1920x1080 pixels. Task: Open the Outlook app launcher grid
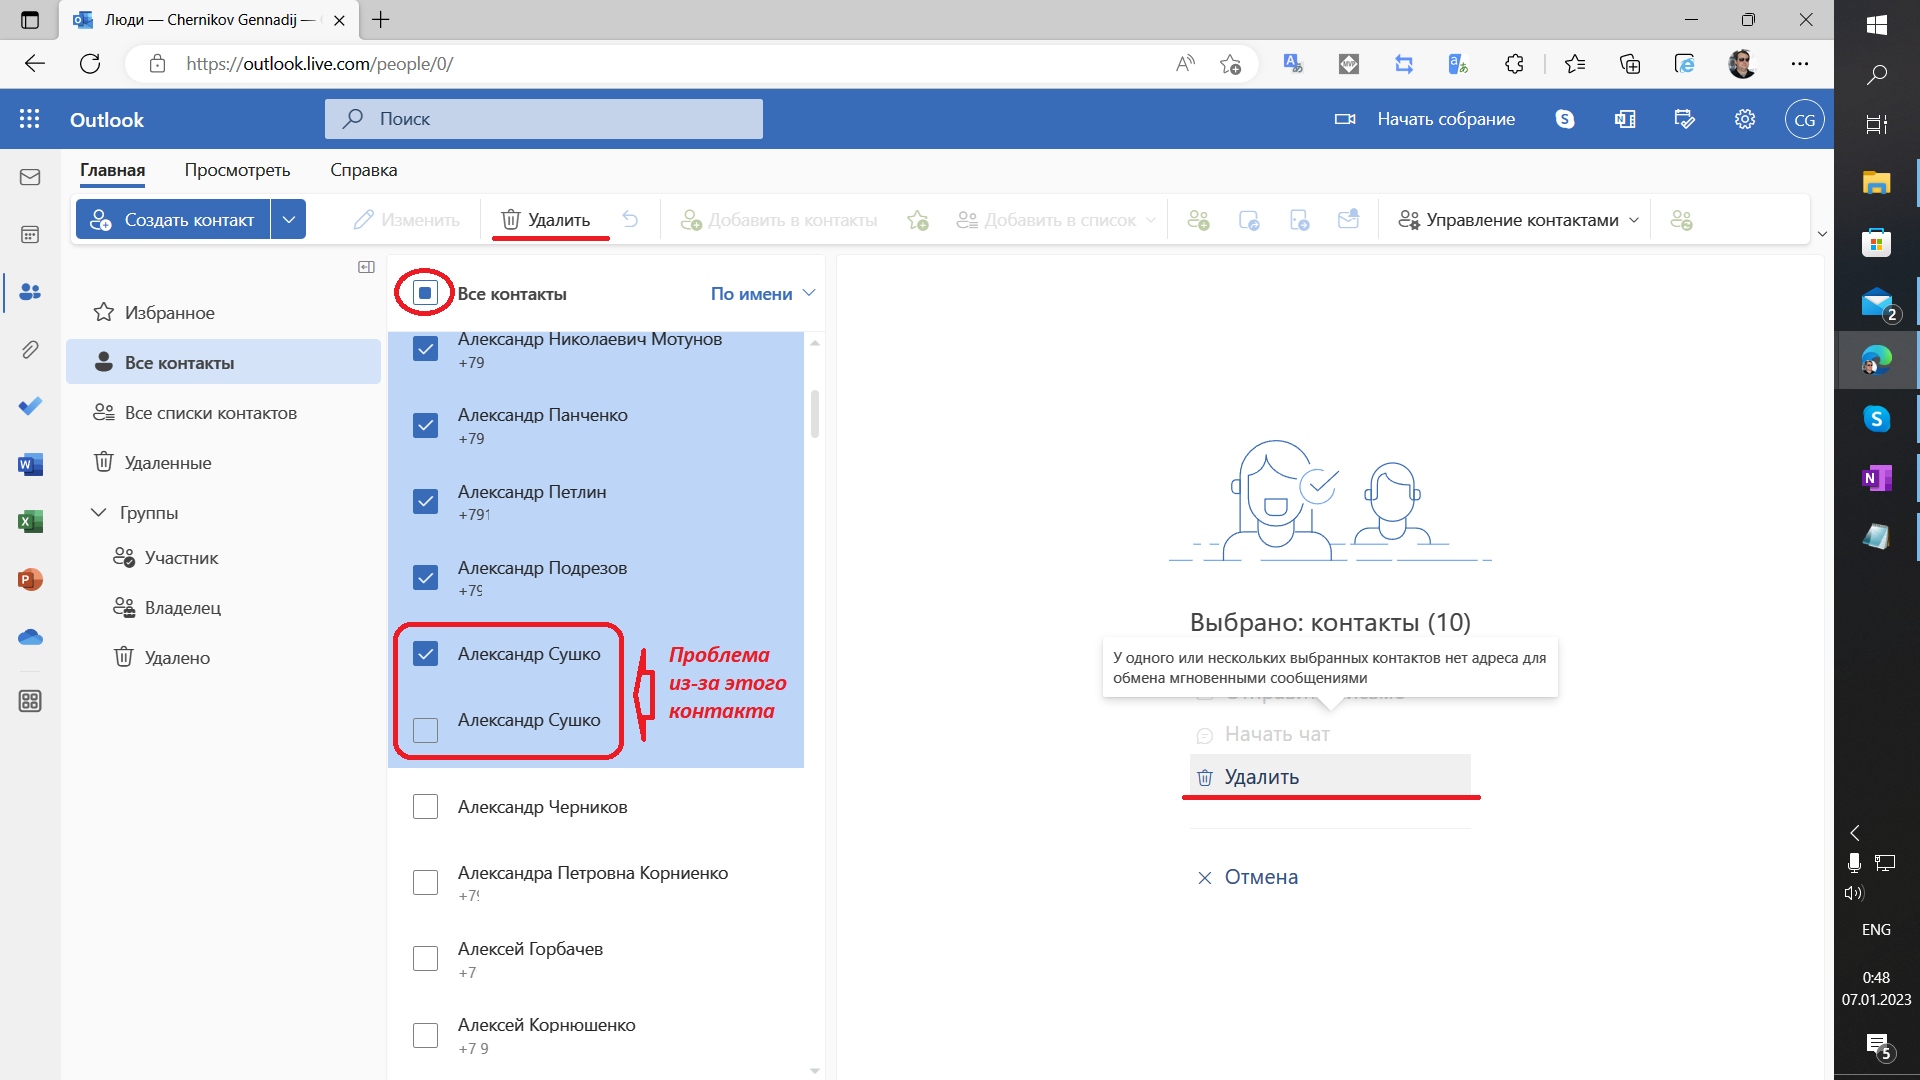pos(30,119)
